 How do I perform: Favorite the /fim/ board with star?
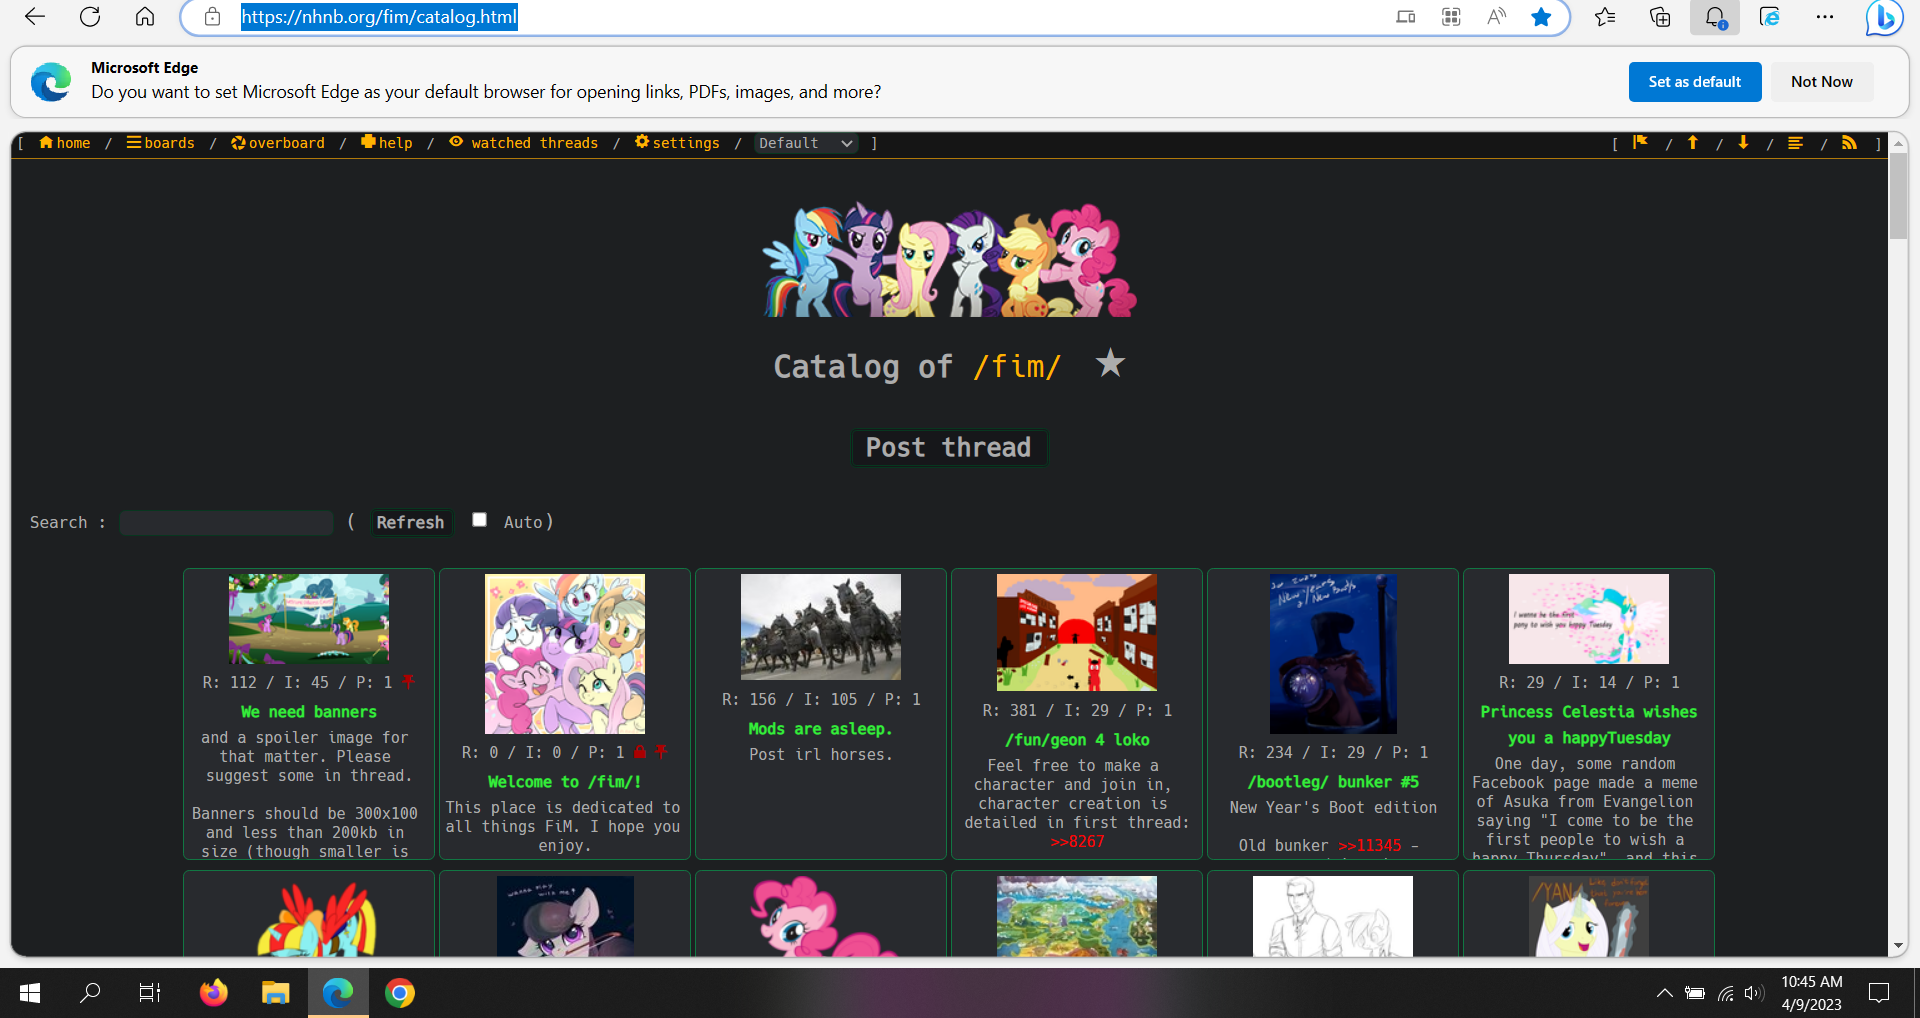coord(1110,363)
